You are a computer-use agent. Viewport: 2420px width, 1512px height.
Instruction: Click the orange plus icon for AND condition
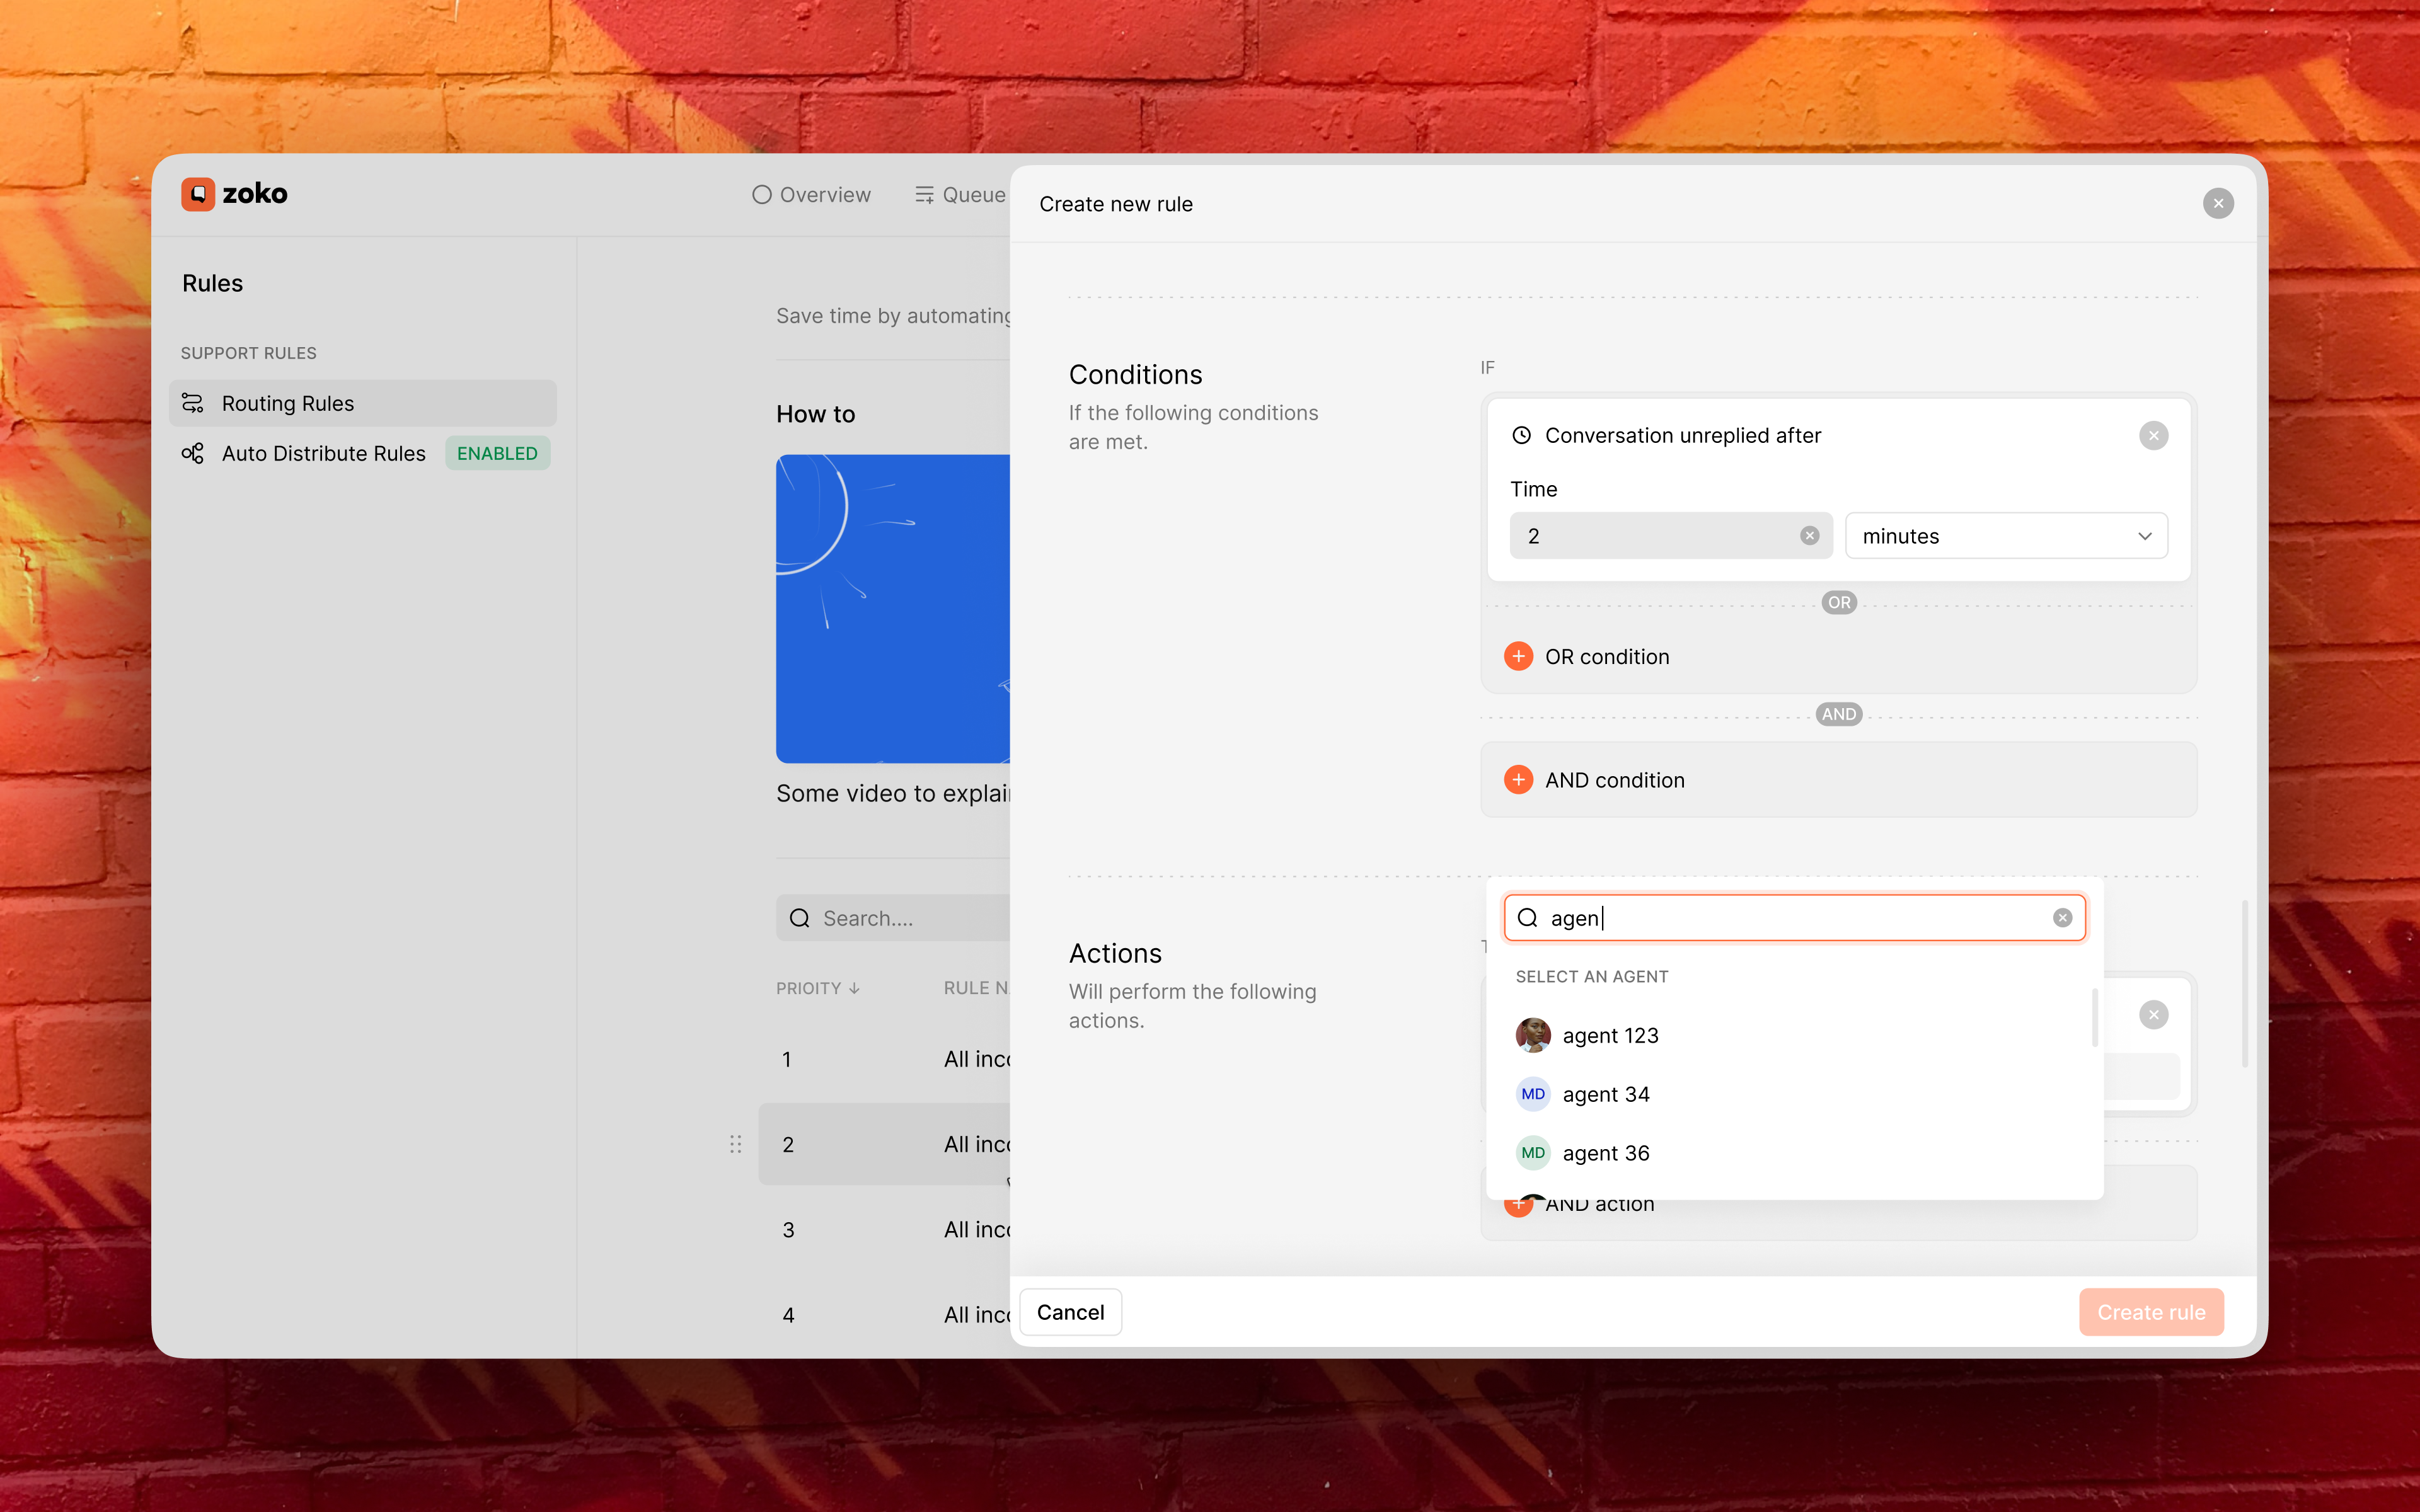tap(1518, 780)
